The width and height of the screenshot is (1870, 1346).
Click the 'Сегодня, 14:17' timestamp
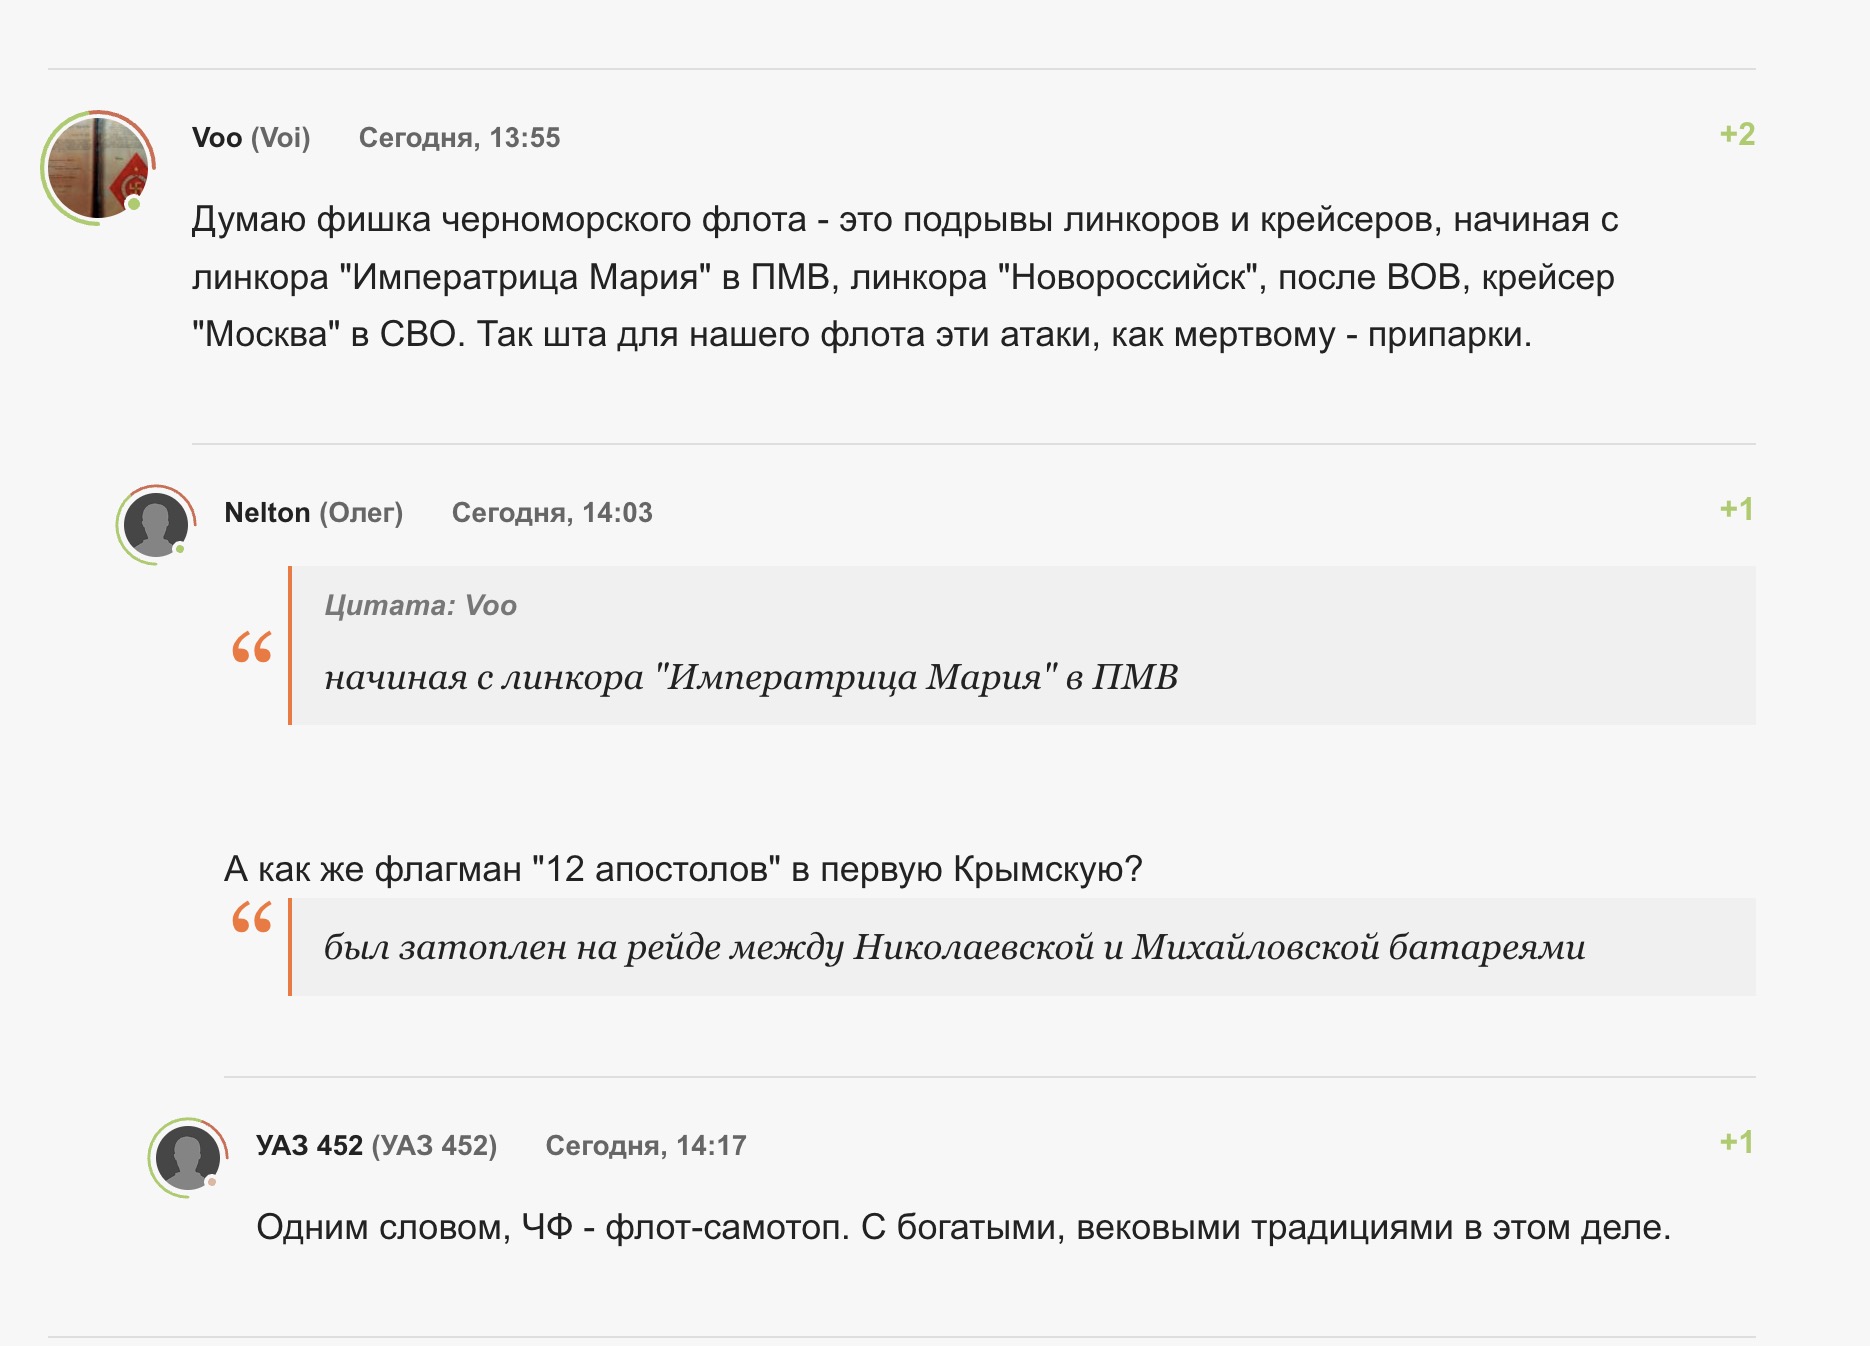(646, 1146)
